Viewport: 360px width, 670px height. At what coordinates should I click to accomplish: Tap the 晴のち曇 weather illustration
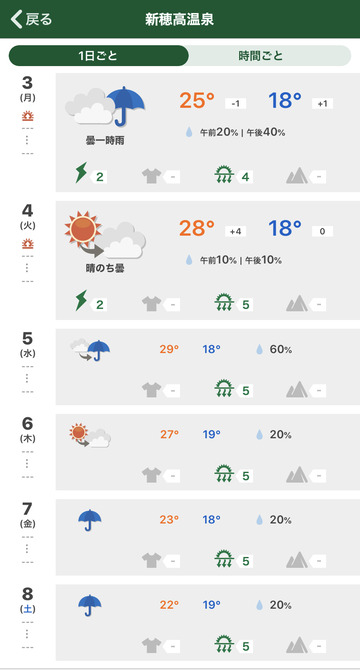[105, 235]
